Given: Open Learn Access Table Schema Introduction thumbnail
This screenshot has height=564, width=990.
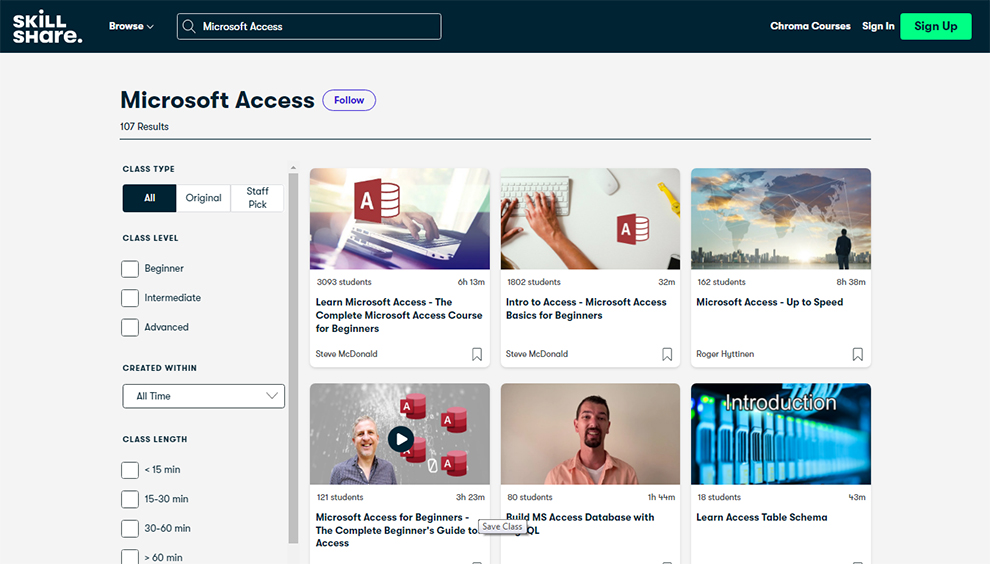Looking at the screenshot, I should coord(781,434).
